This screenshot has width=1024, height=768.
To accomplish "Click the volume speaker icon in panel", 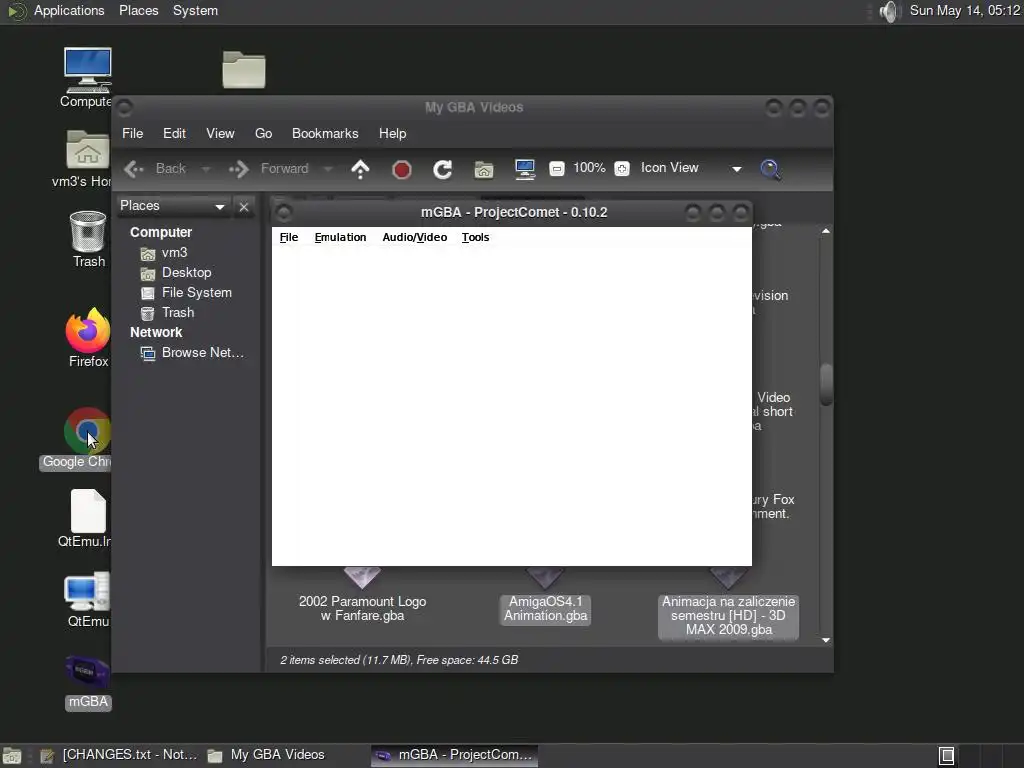I will (889, 11).
